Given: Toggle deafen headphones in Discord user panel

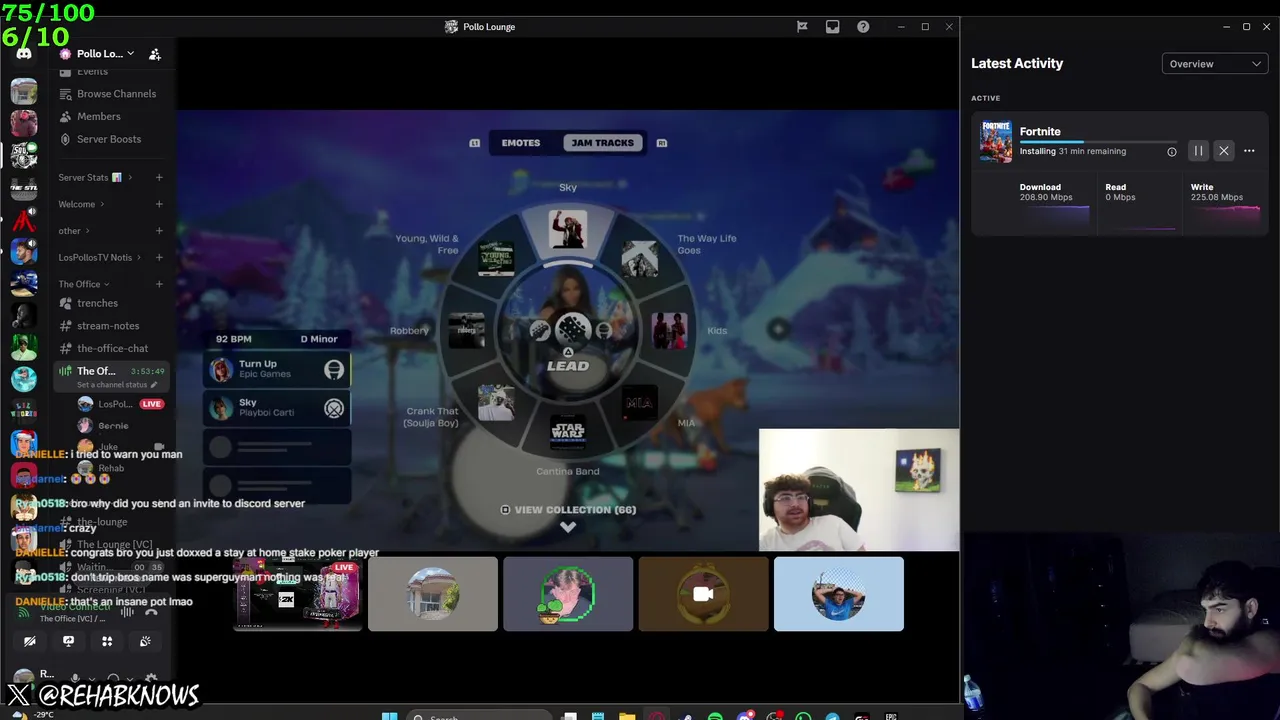Looking at the screenshot, I should point(113,679).
